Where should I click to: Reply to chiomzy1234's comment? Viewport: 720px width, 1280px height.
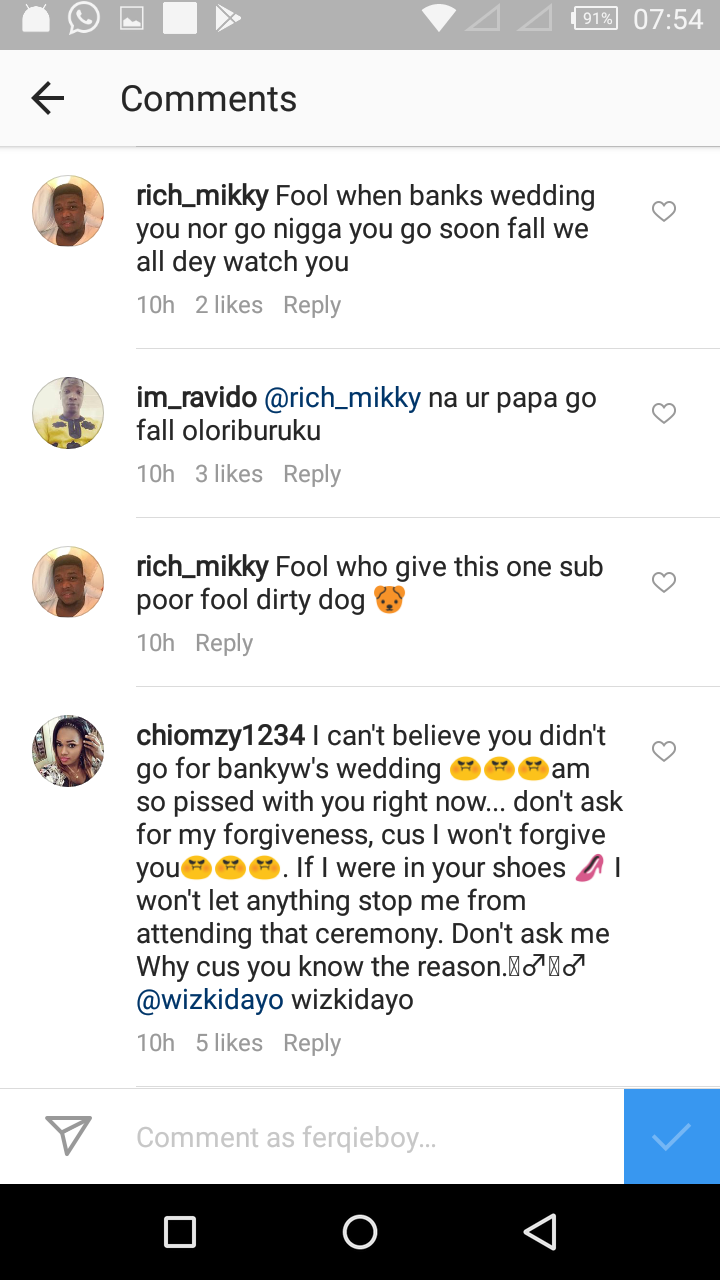point(312,1043)
